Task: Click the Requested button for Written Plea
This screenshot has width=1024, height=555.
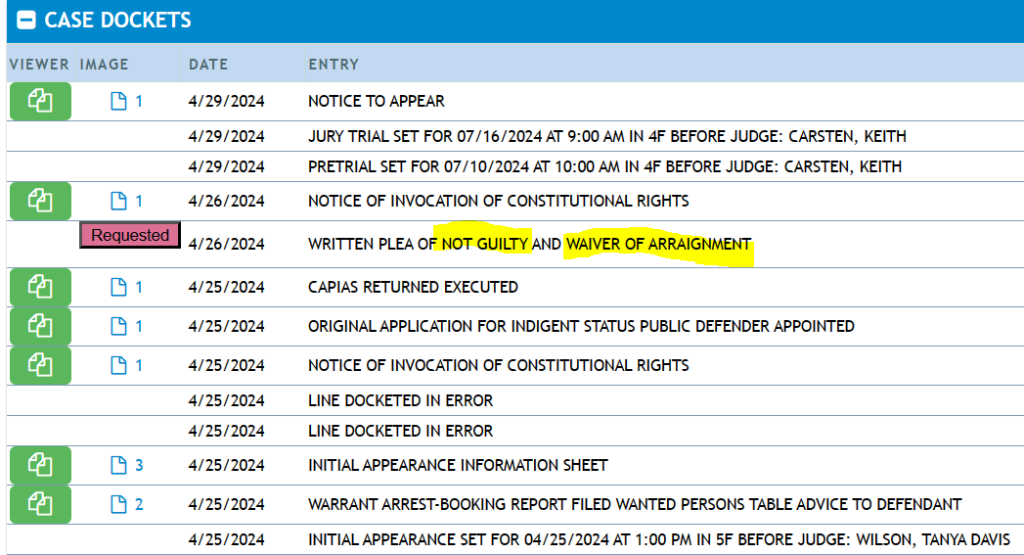Action: click(x=130, y=236)
